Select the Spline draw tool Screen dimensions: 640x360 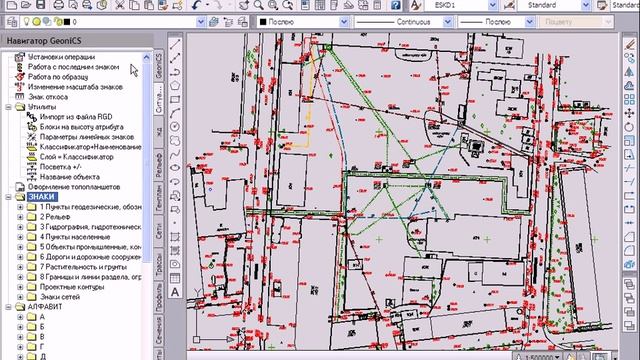coord(175,155)
